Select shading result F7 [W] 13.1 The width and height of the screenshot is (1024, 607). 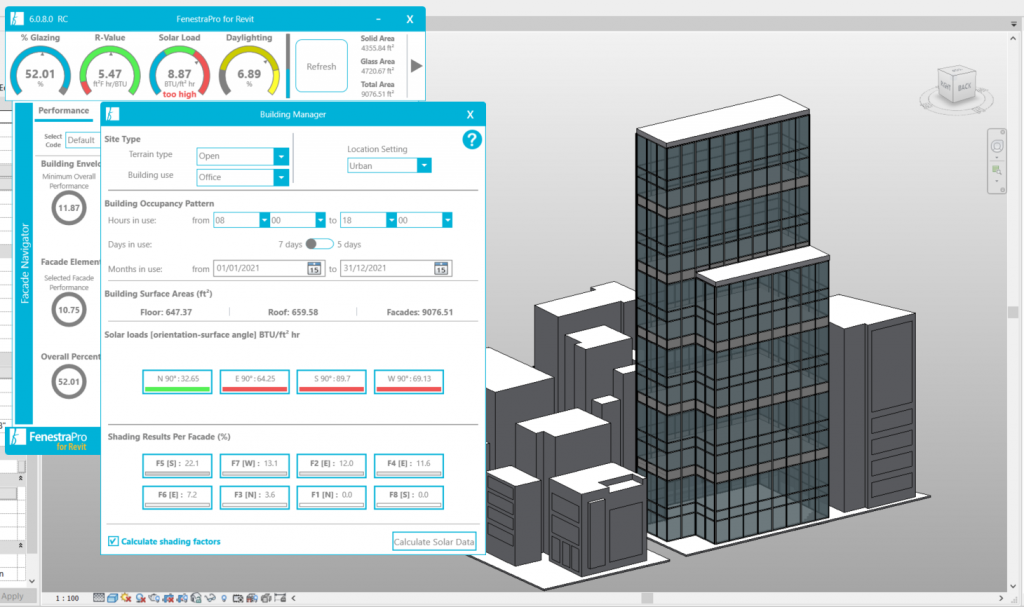click(255, 465)
